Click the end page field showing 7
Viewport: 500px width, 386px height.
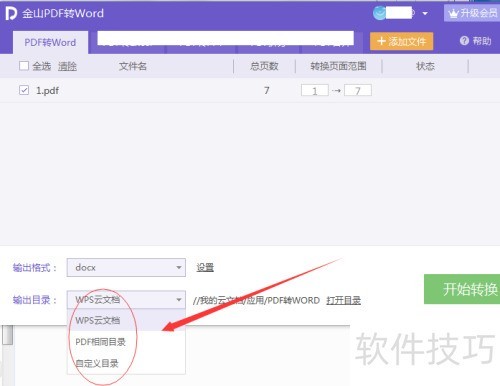pyautogui.click(x=358, y=90)
